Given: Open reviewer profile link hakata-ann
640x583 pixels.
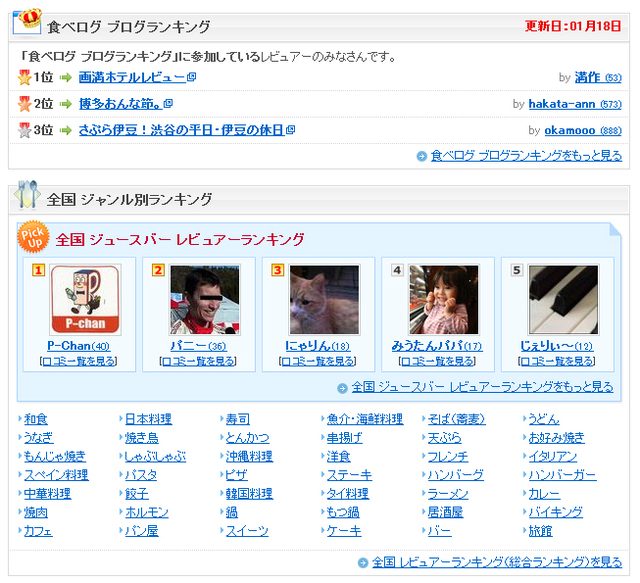Looking at the screenshot, I should point(562,104).
